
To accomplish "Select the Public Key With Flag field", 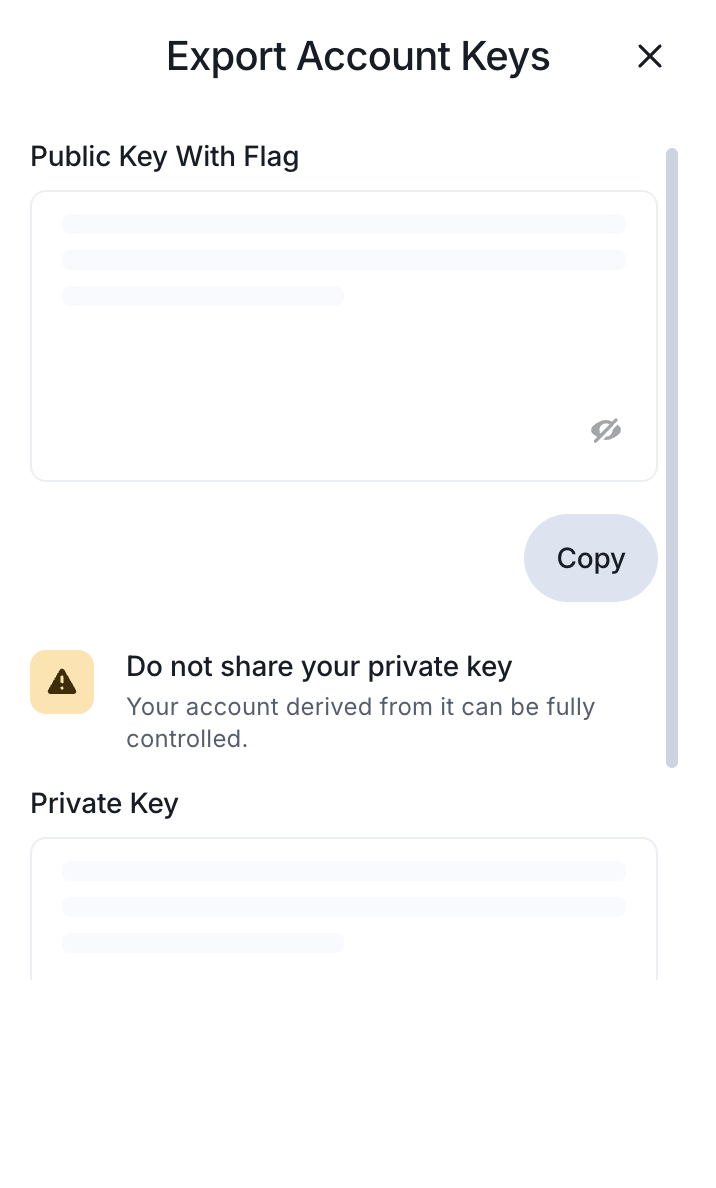I will 344,336.
